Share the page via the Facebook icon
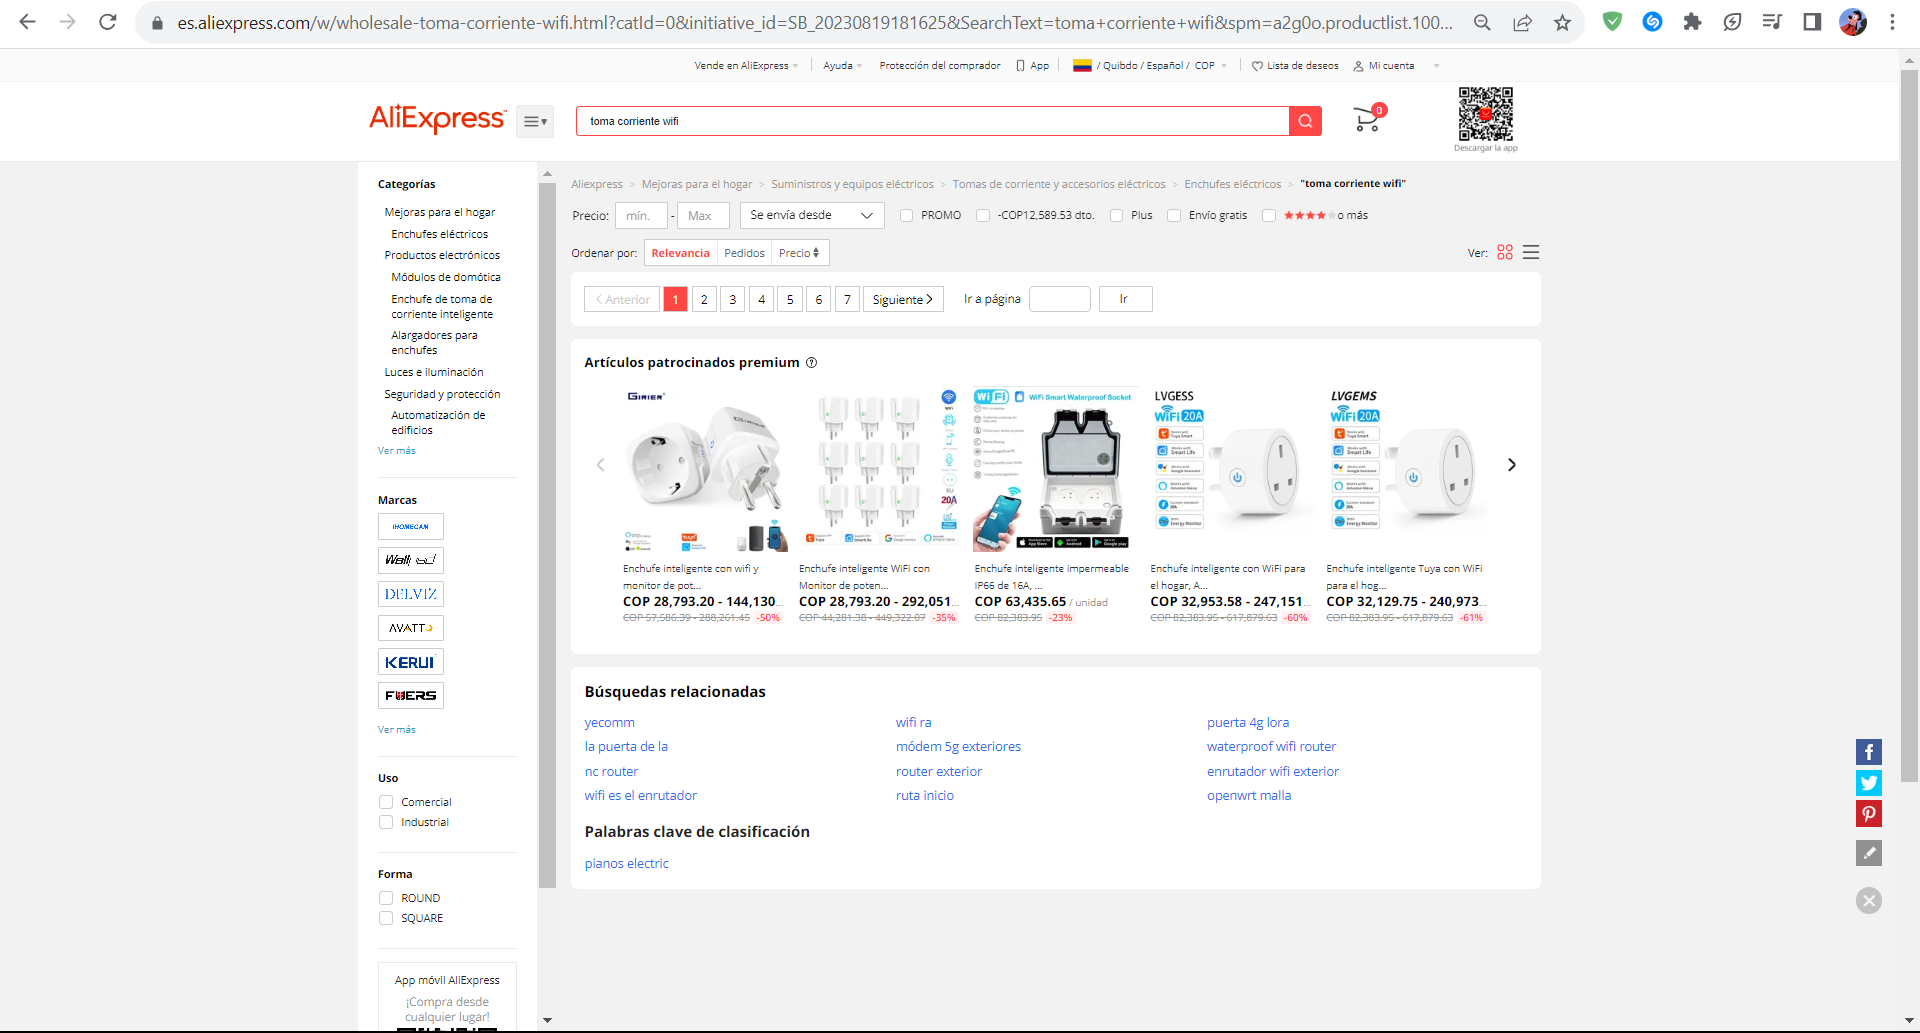This screenshot has width=1920, height=1033. click(1868, 751)
